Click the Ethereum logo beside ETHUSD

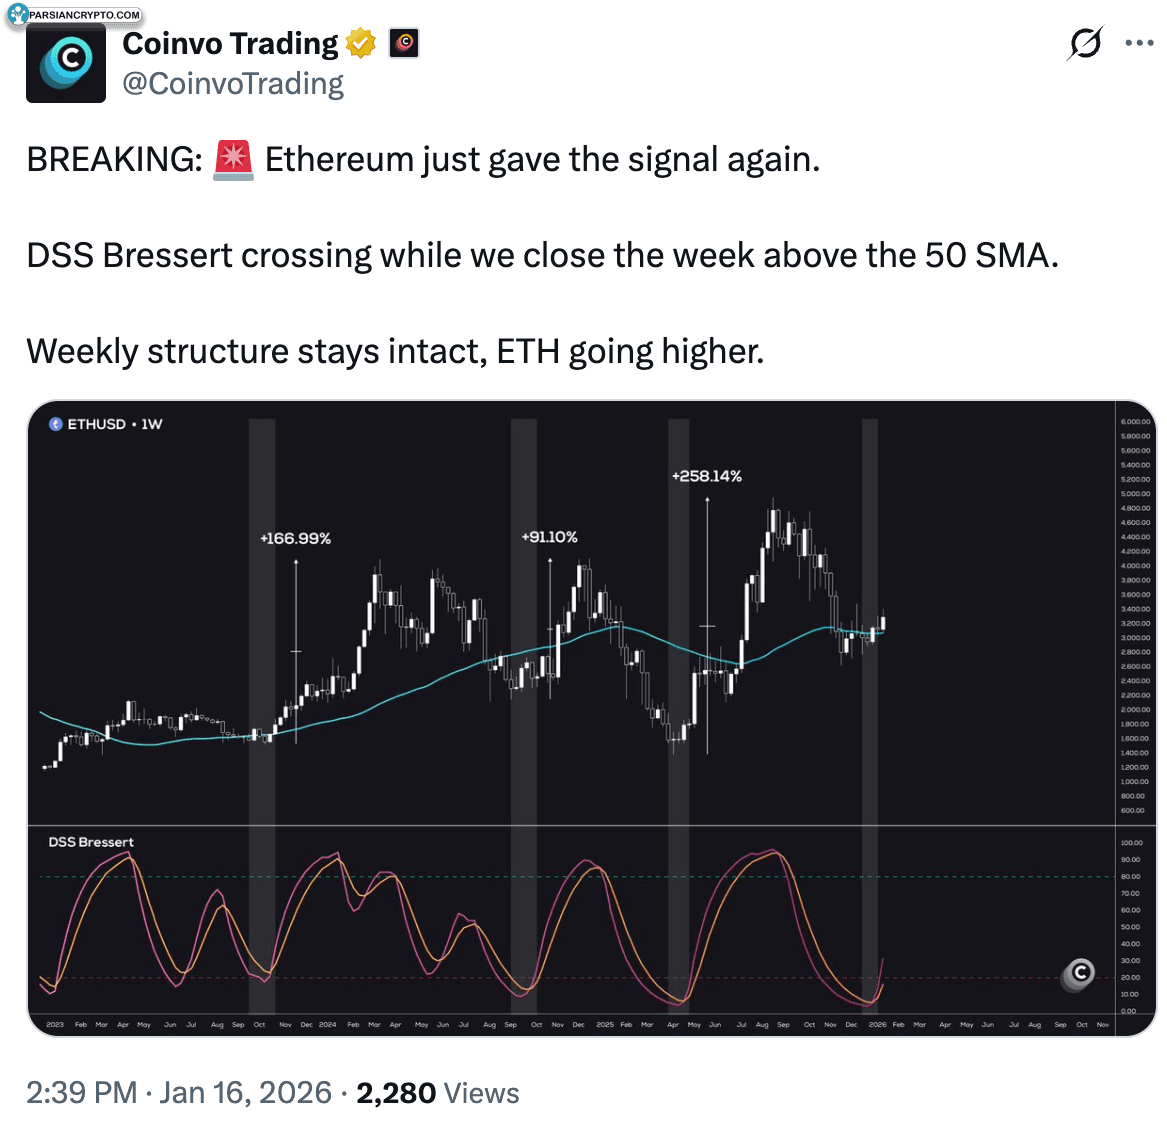[56, 424]
